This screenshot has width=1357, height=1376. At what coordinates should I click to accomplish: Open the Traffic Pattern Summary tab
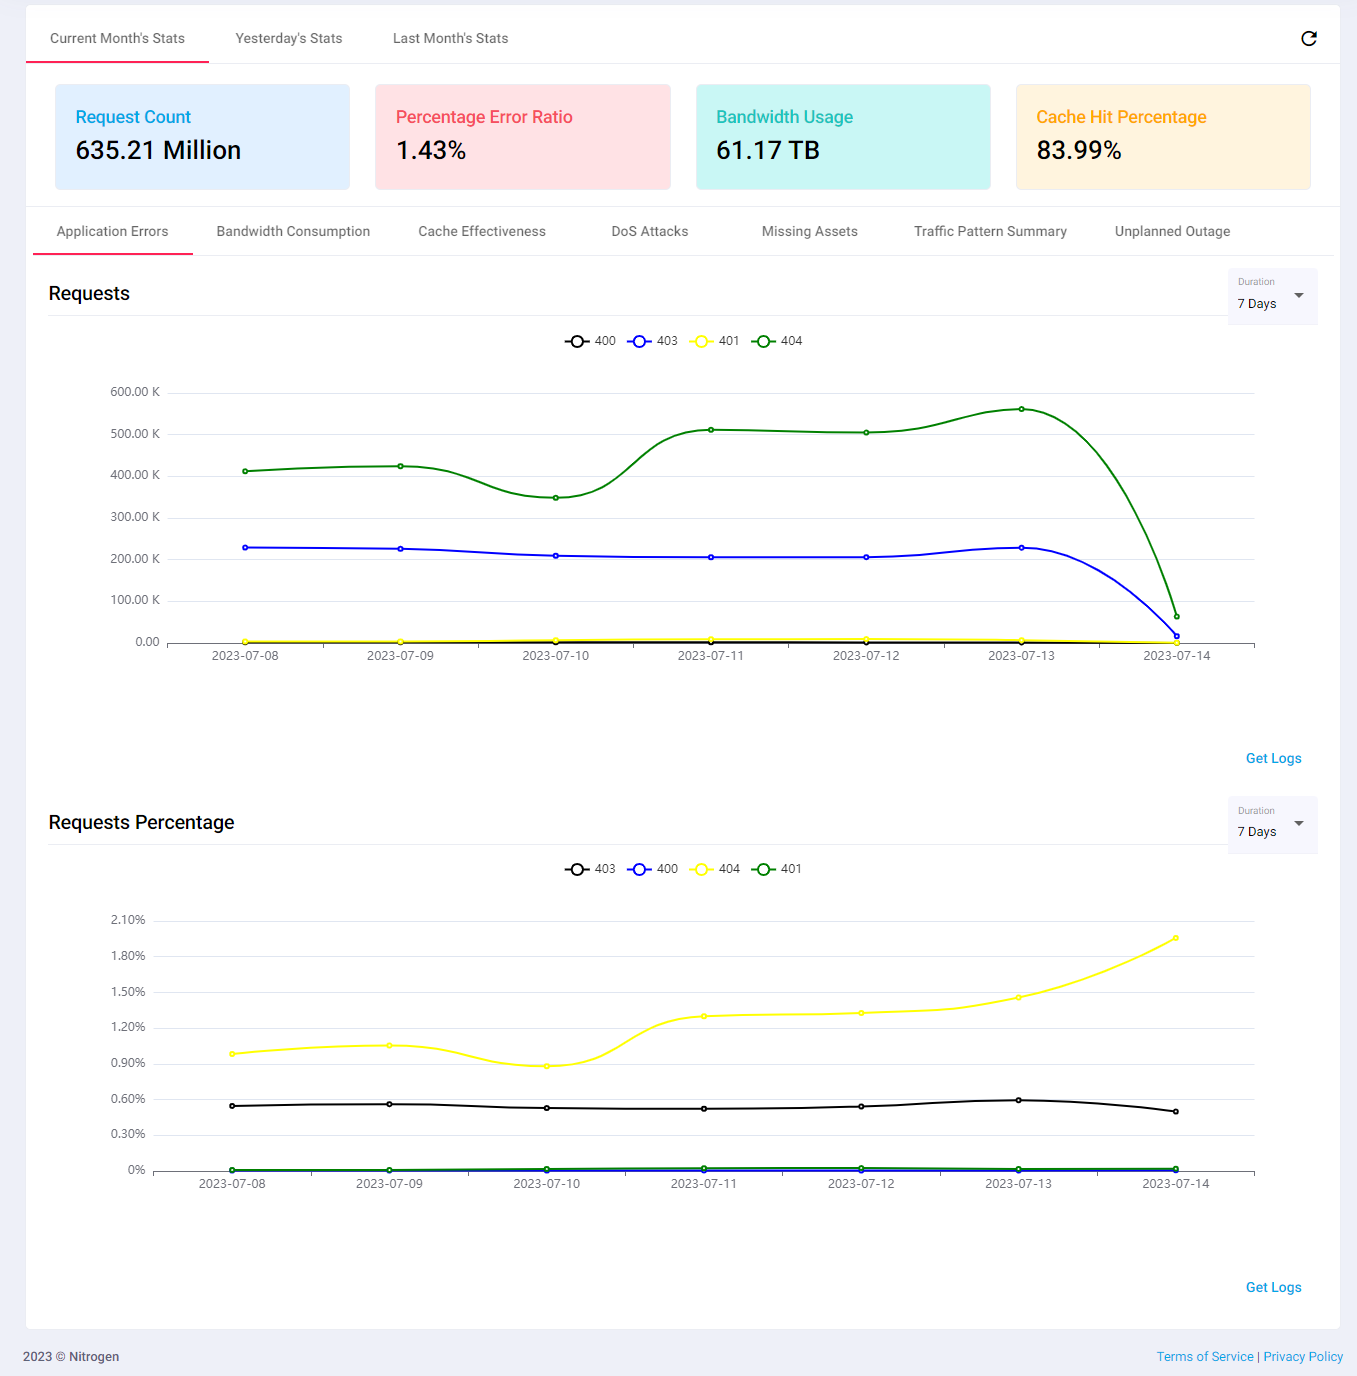990,231
